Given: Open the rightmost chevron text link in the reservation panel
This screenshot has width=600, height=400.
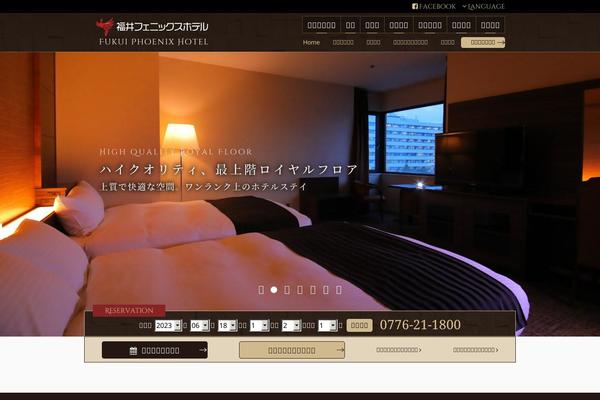Looking at the screenshot, I should pyautogui.click(x=476, y=350).
